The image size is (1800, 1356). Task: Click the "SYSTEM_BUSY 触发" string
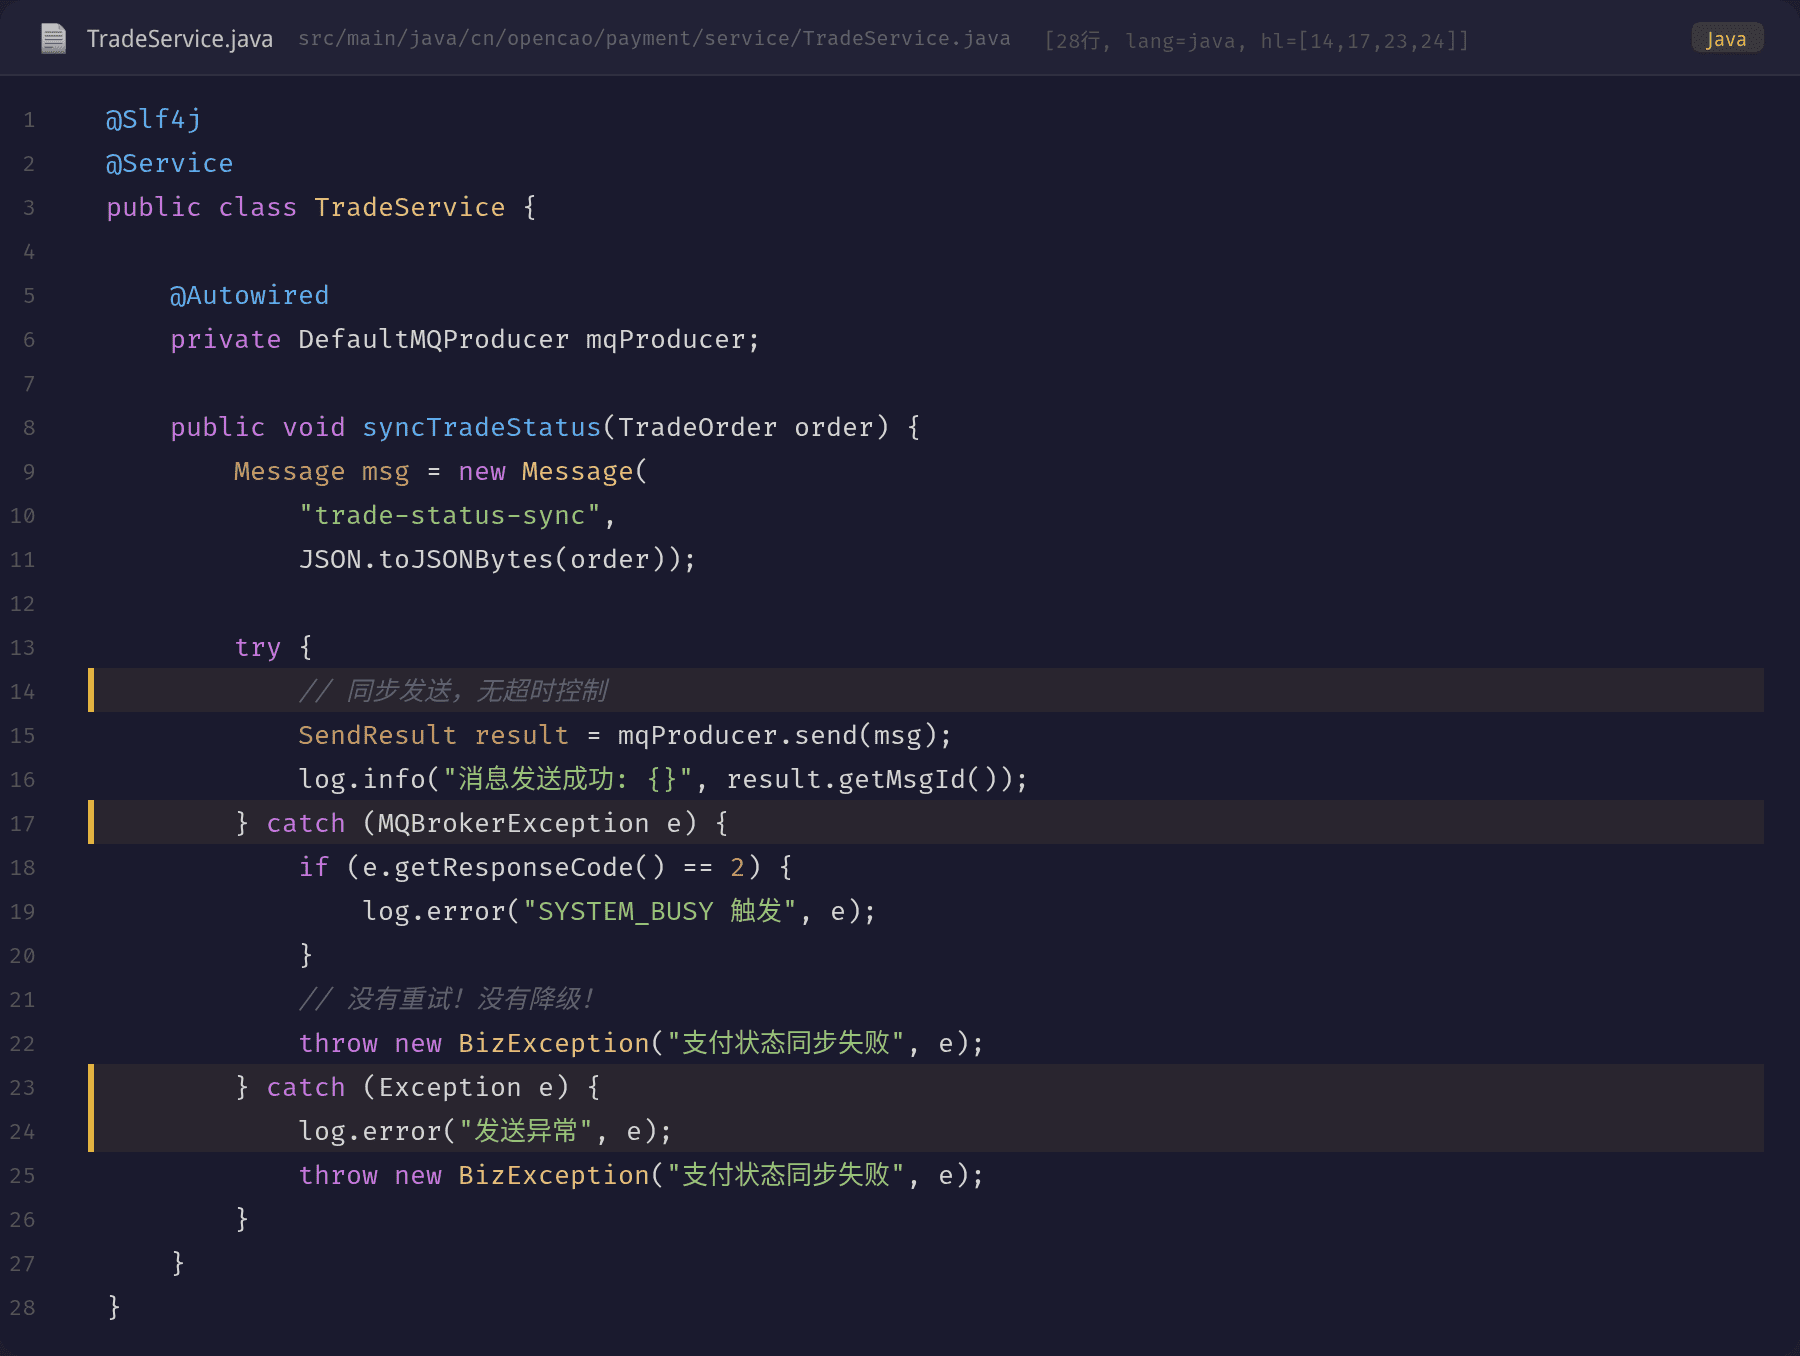pos(660,912)
